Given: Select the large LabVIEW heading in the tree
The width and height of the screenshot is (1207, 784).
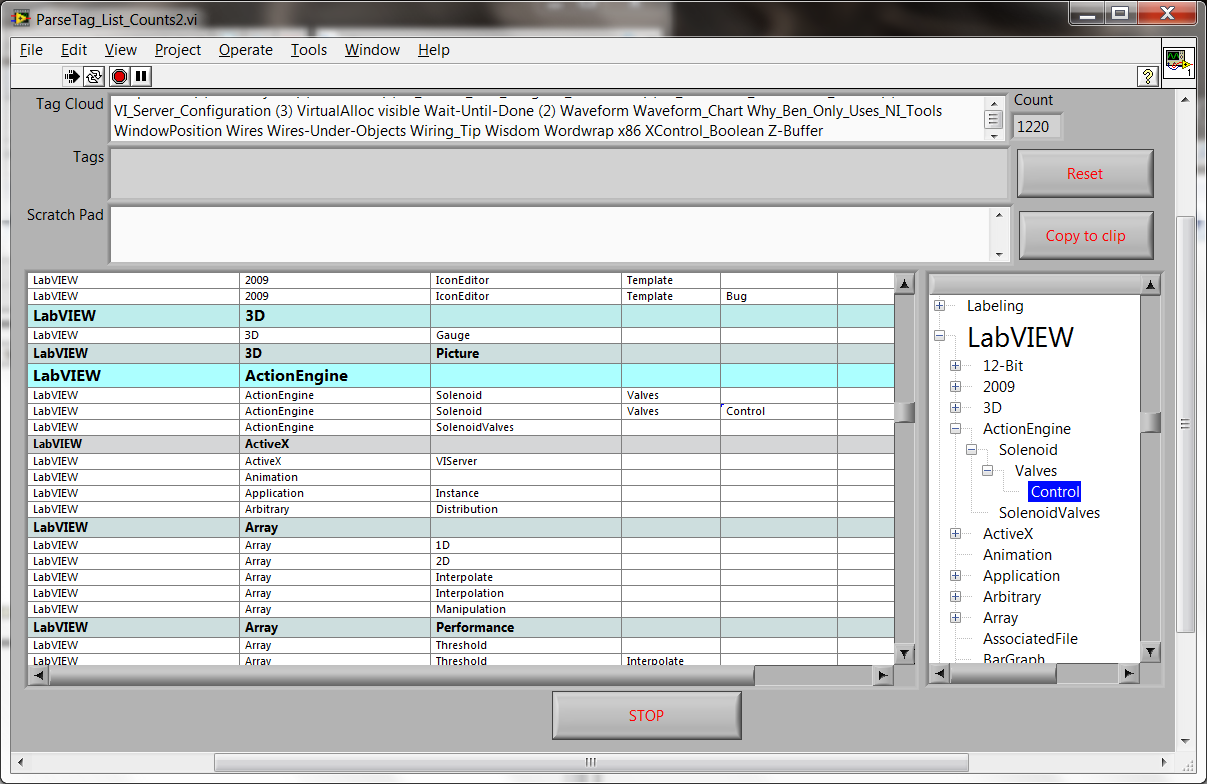Looking at the screenshot, I should click(1020, 337).
